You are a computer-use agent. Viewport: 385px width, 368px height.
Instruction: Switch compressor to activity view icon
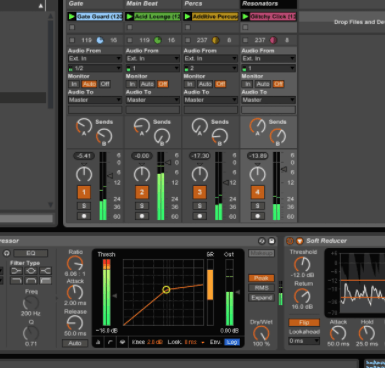(x=122, y=342)
